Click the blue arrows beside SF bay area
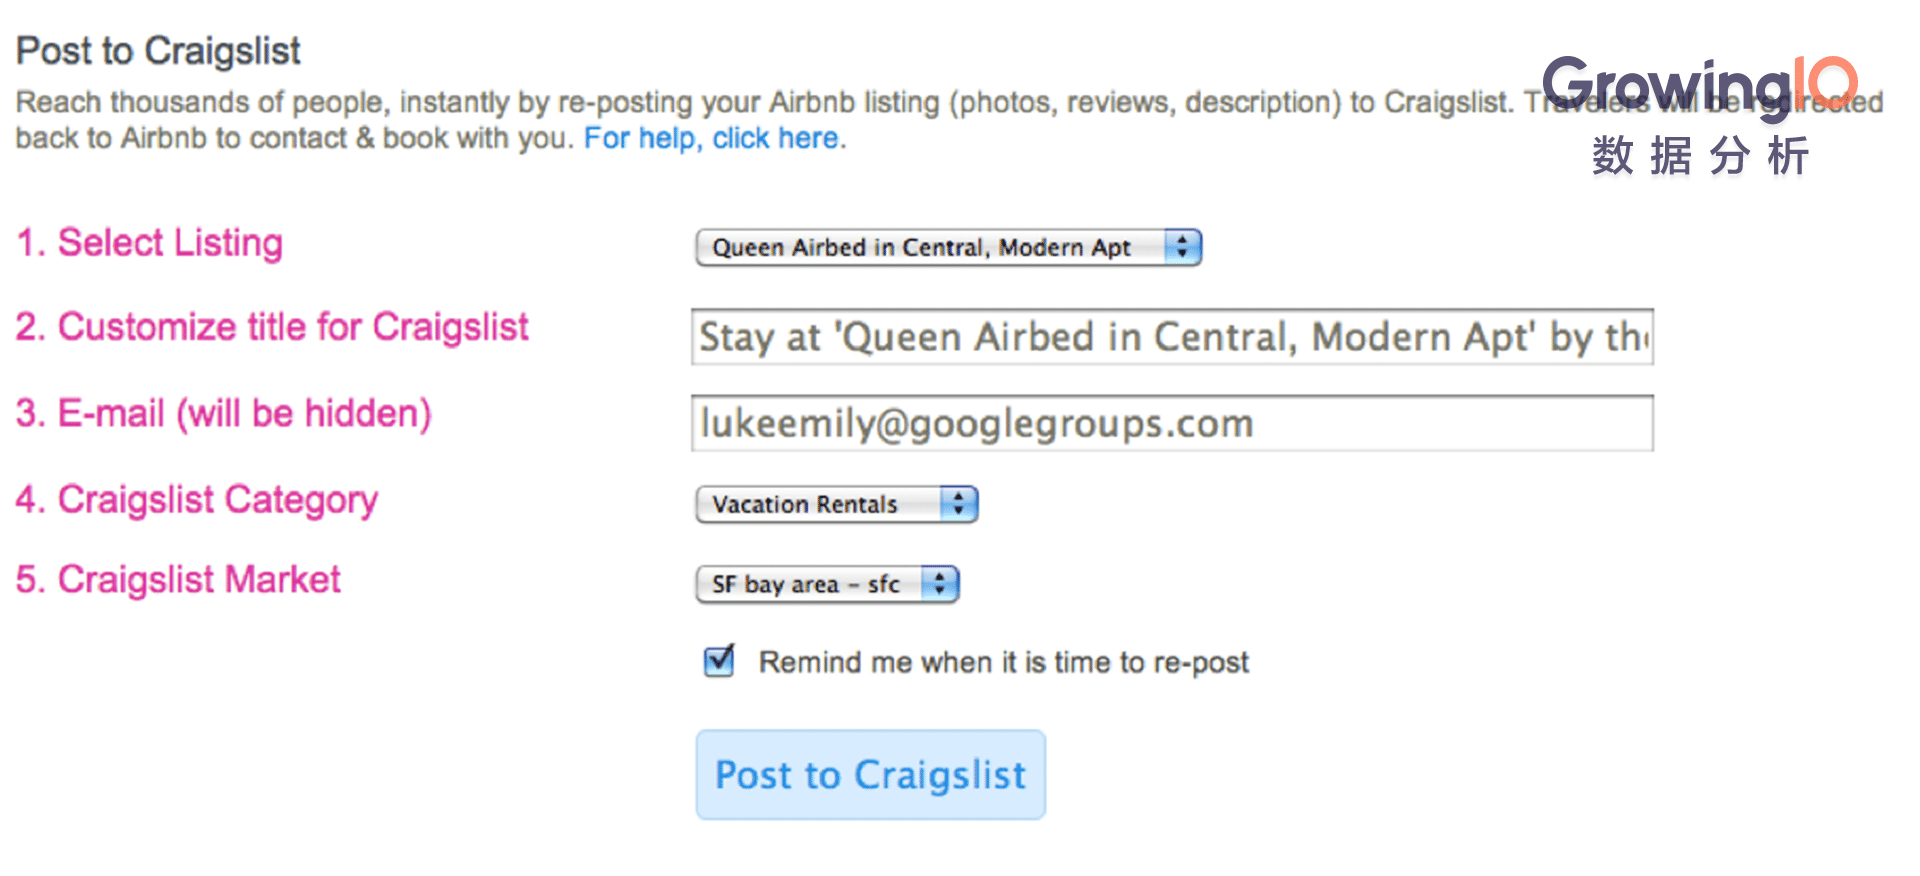This screenshot has height=876, width=1920. click(x=939, y=584)
